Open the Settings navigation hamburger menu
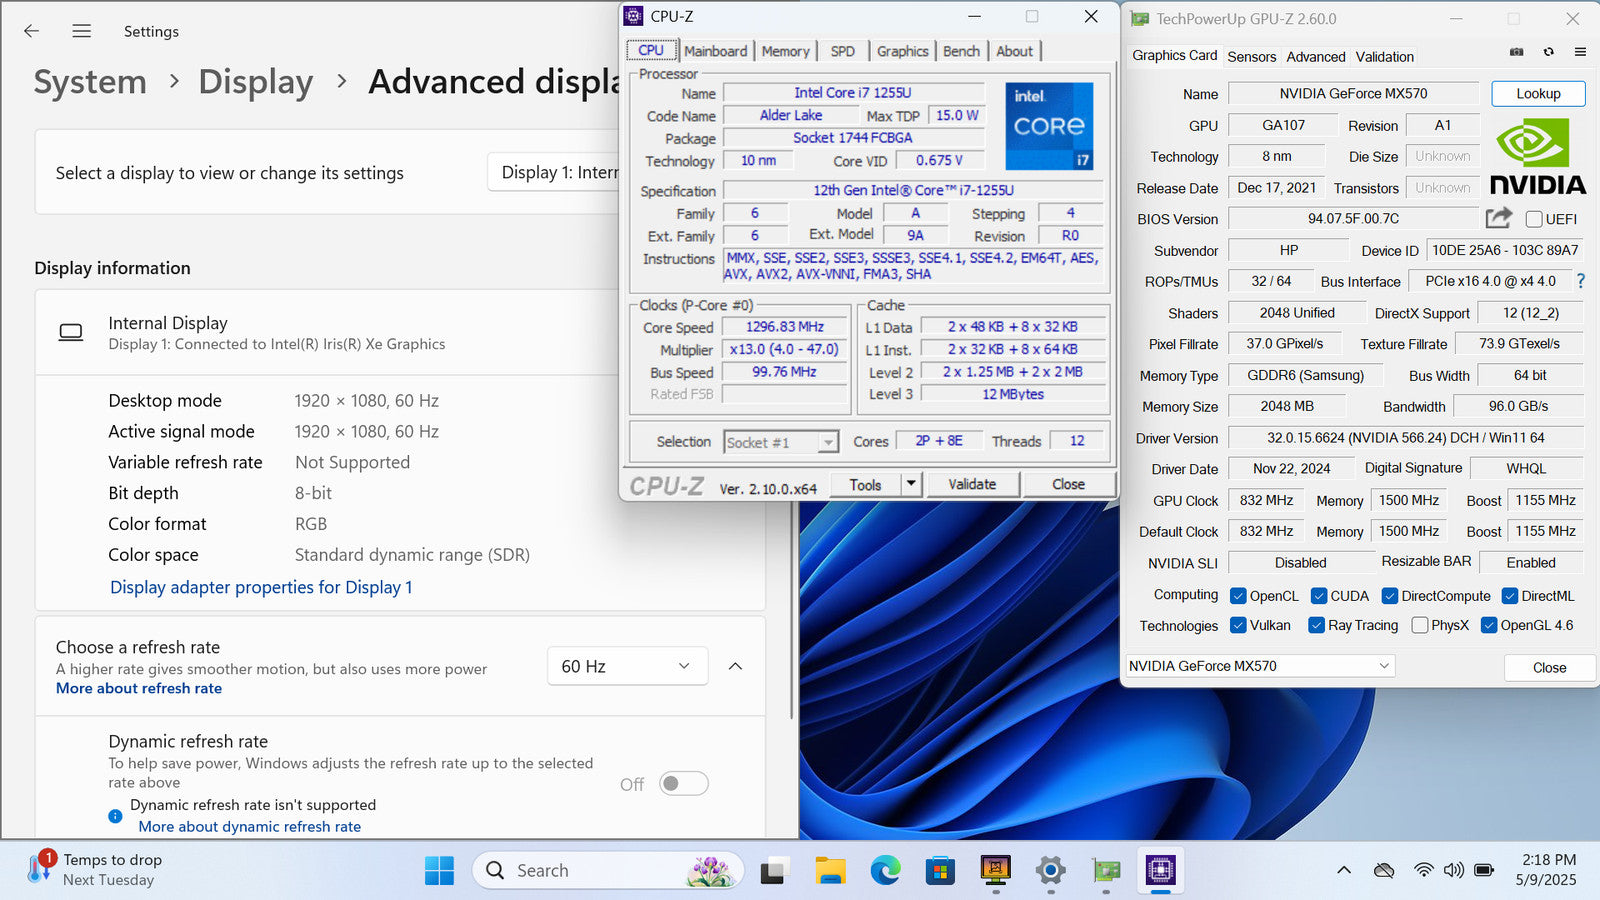This screenshot has height=900, width=1600. point(82,31)
